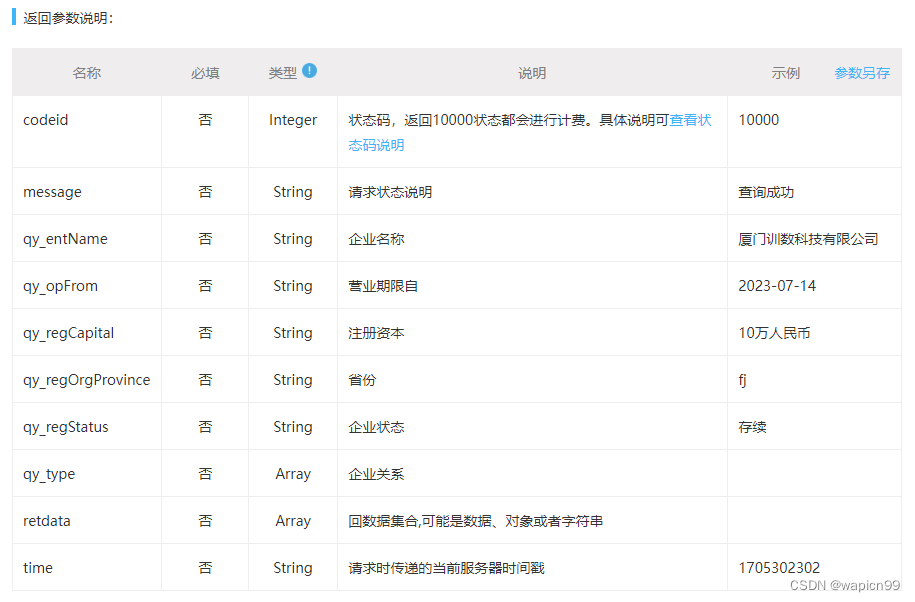This screenshot has width=915, height=602.
Task: Click the description 注册资本
Action: [376, 333]
